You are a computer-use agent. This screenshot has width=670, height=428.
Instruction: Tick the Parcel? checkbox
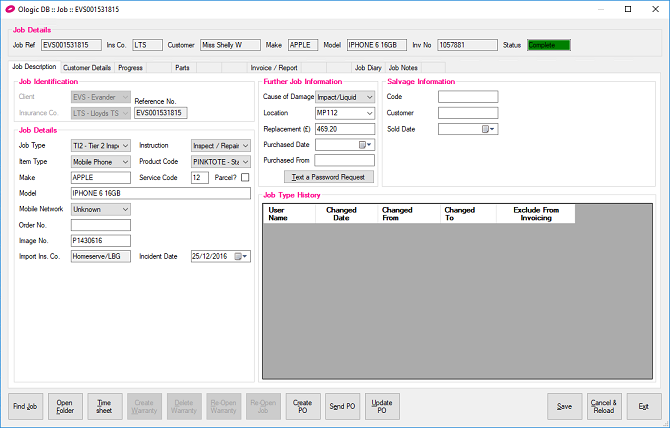[x=245, y=177]
